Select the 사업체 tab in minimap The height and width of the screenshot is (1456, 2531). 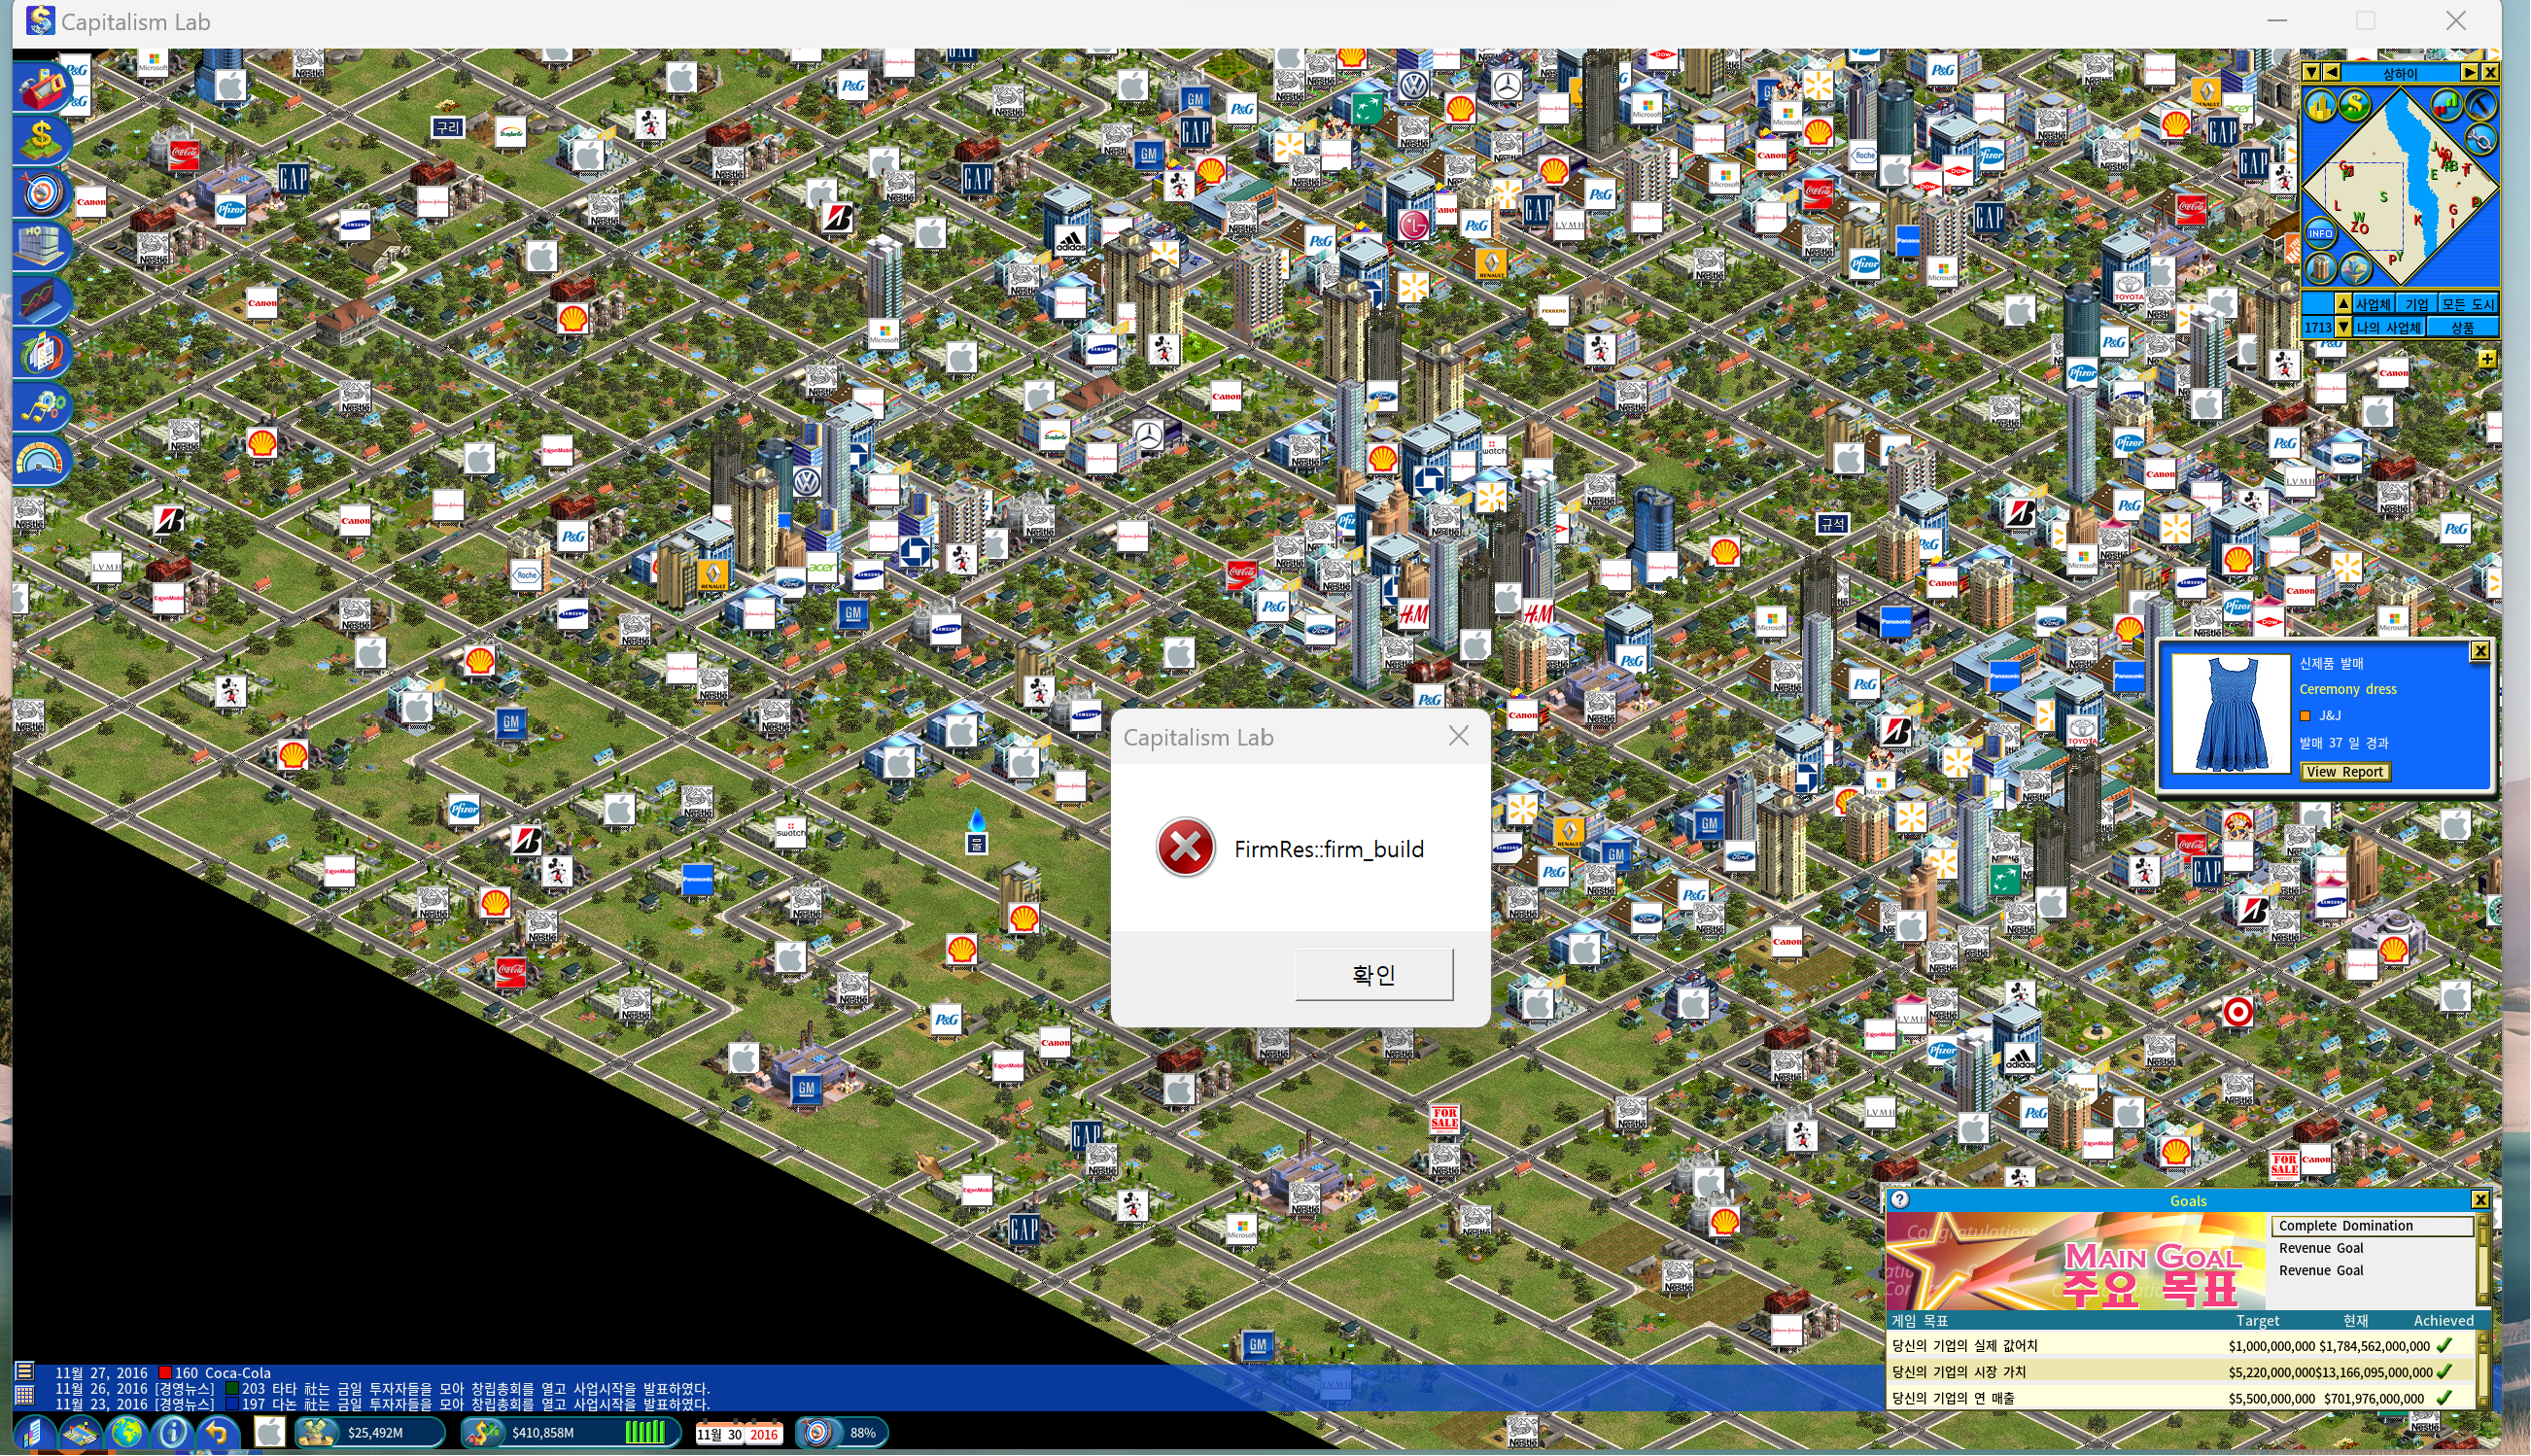pos(2373,304)
